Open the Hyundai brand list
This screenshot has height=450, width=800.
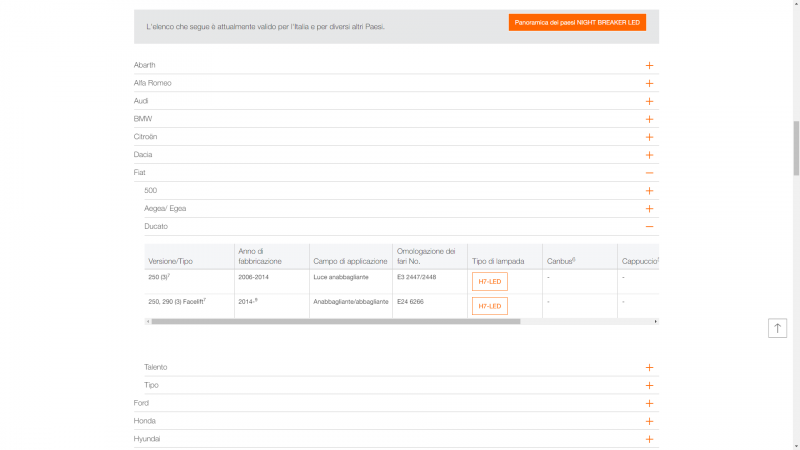click(649, 439)
